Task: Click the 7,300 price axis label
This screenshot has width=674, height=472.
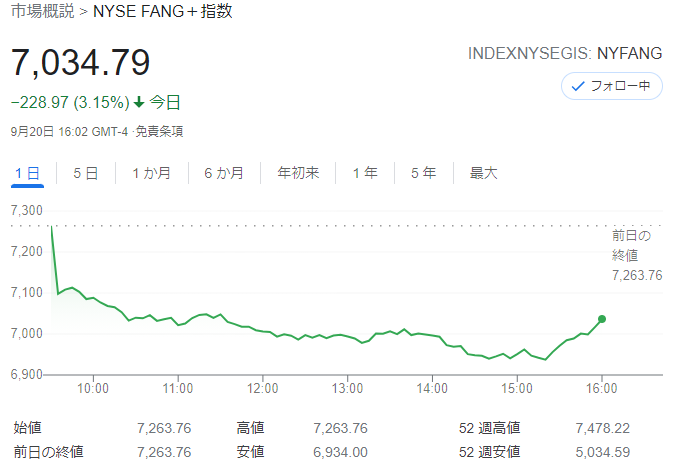Action: (x=27, y=211)
